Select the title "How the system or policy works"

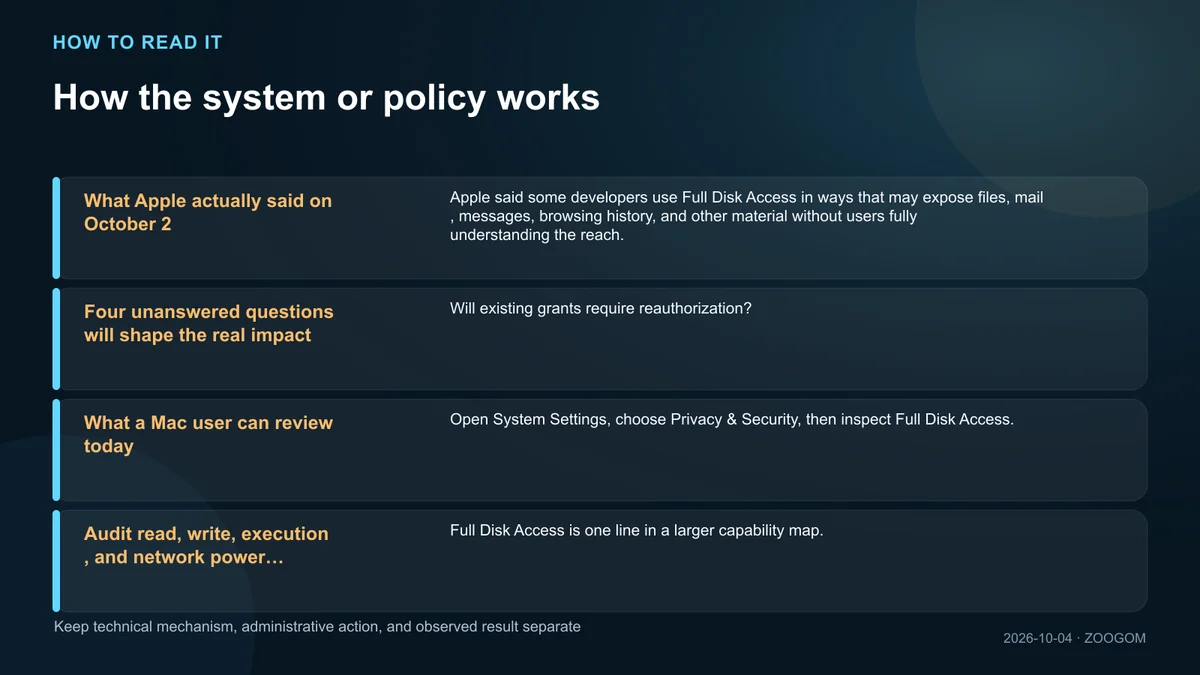click(x=326, y=98)
